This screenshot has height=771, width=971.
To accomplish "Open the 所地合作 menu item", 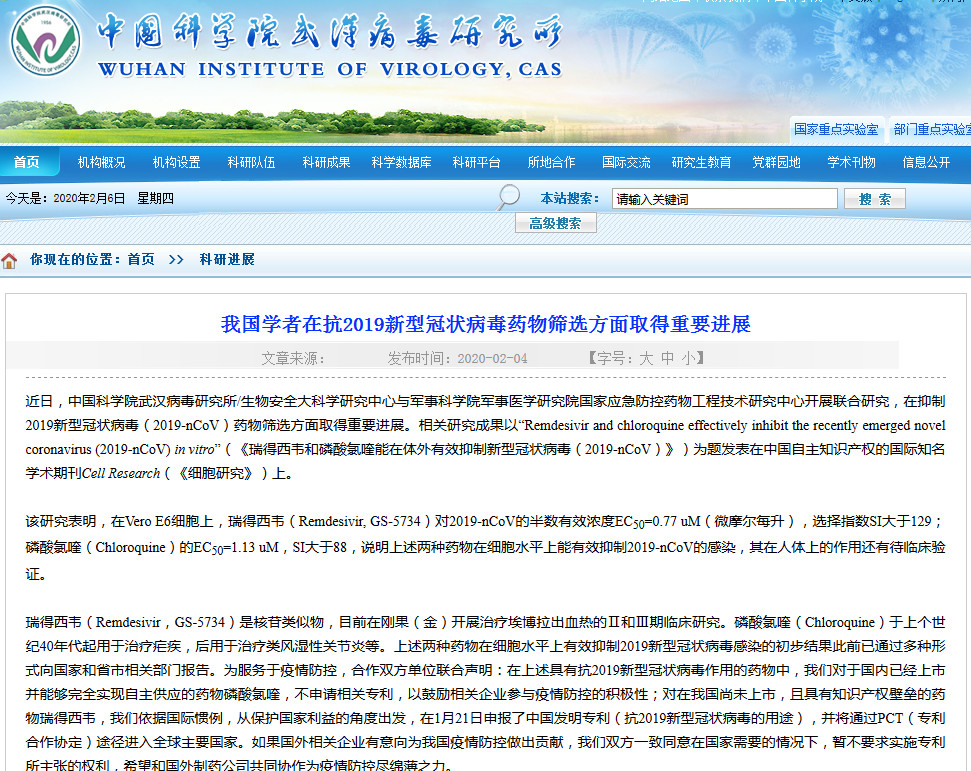I will [x=551, y=162].
